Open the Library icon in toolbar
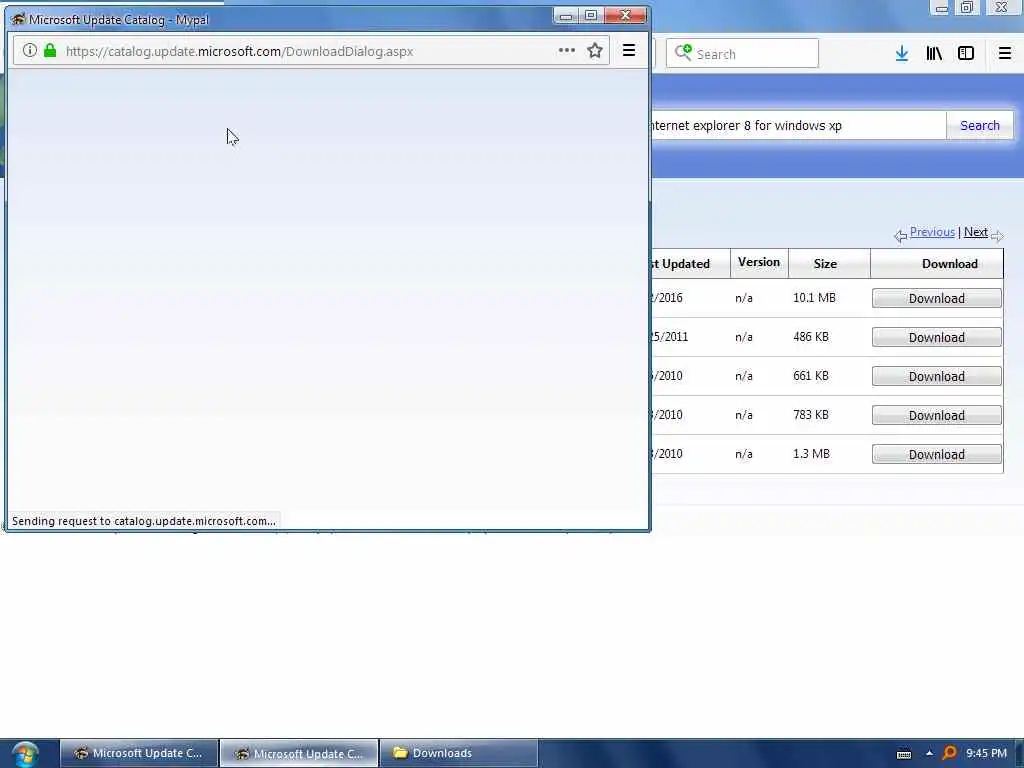The image size is (1024, 768). pos(934,54)
